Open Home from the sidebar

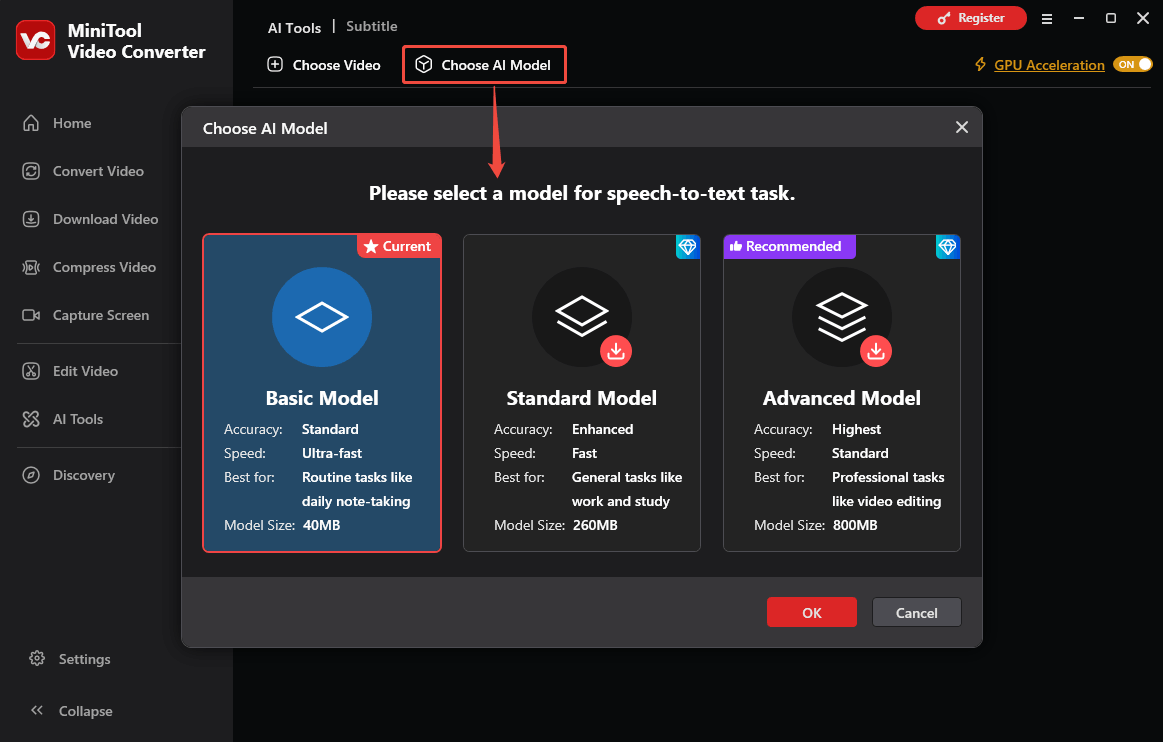(57, 123)
